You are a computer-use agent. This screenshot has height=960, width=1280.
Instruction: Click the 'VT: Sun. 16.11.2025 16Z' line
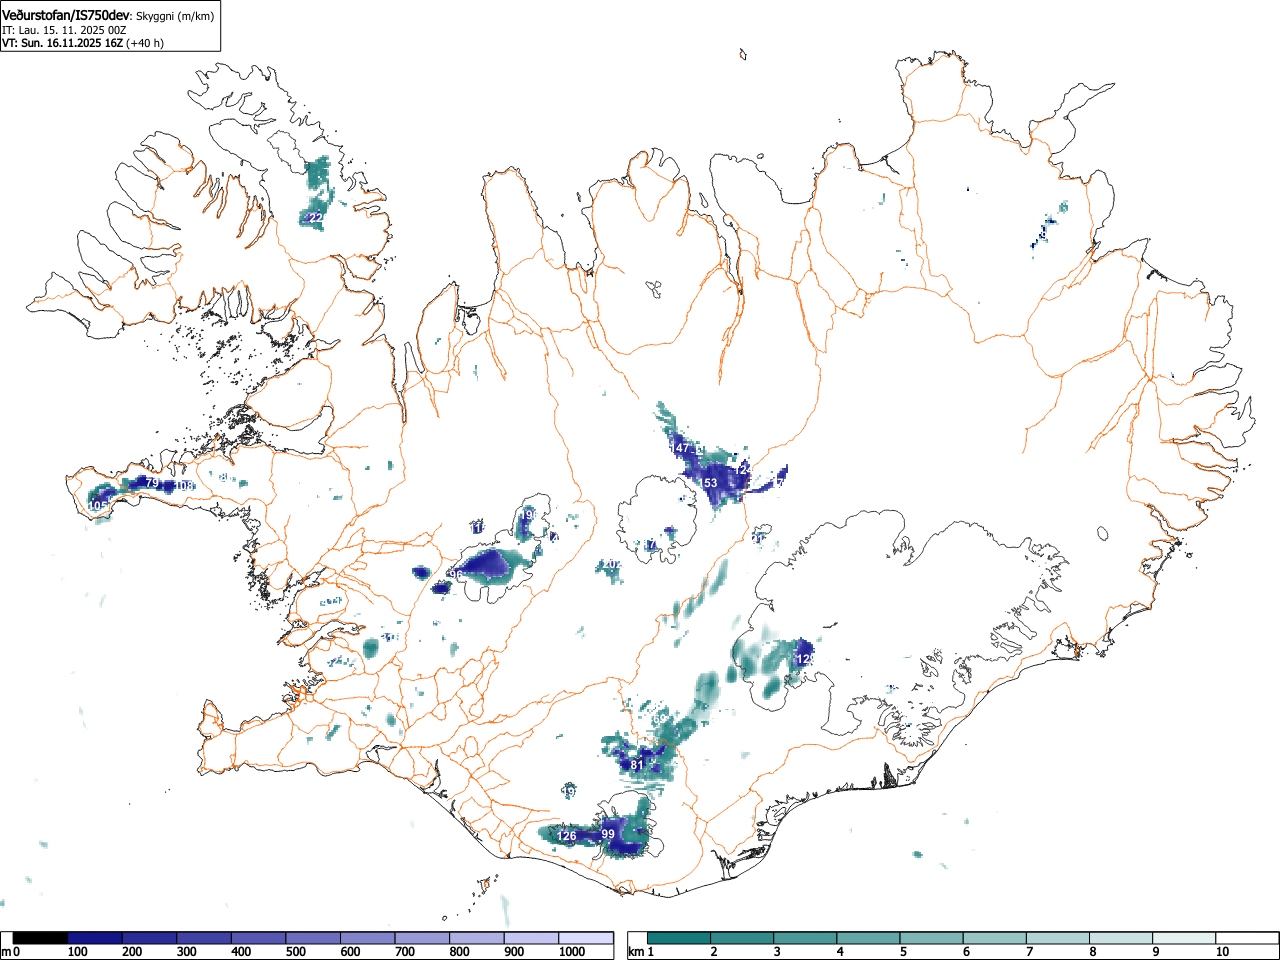[62, 43]
